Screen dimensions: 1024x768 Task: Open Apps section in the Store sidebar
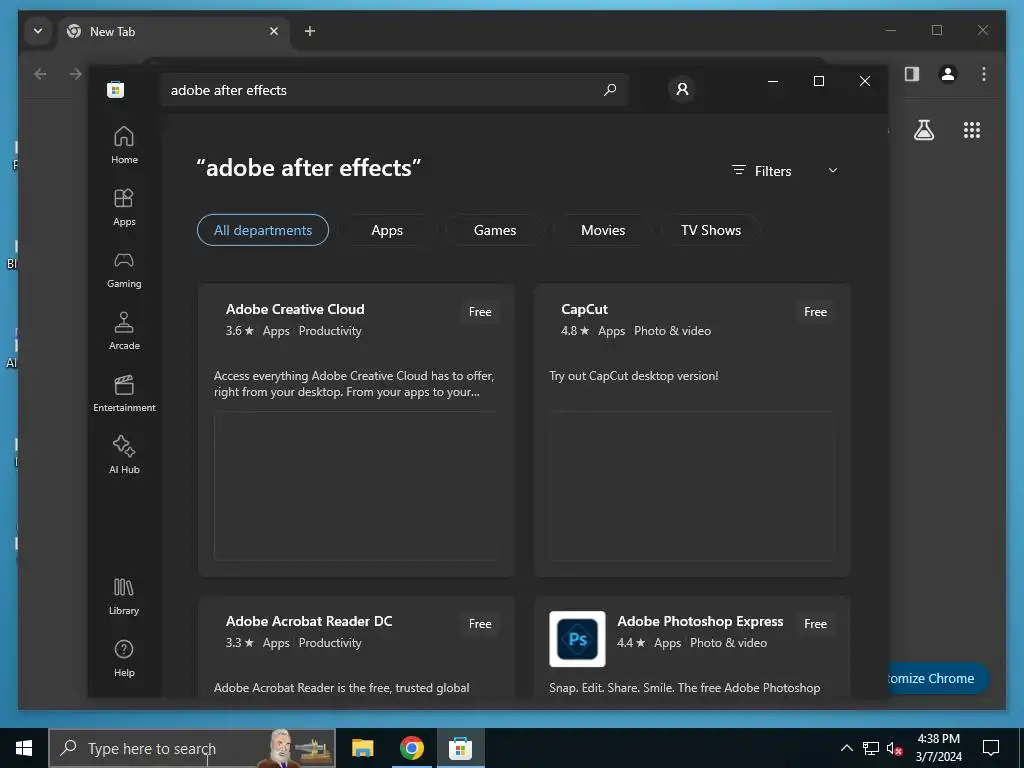pyautogui.click(x=124, y=208)
